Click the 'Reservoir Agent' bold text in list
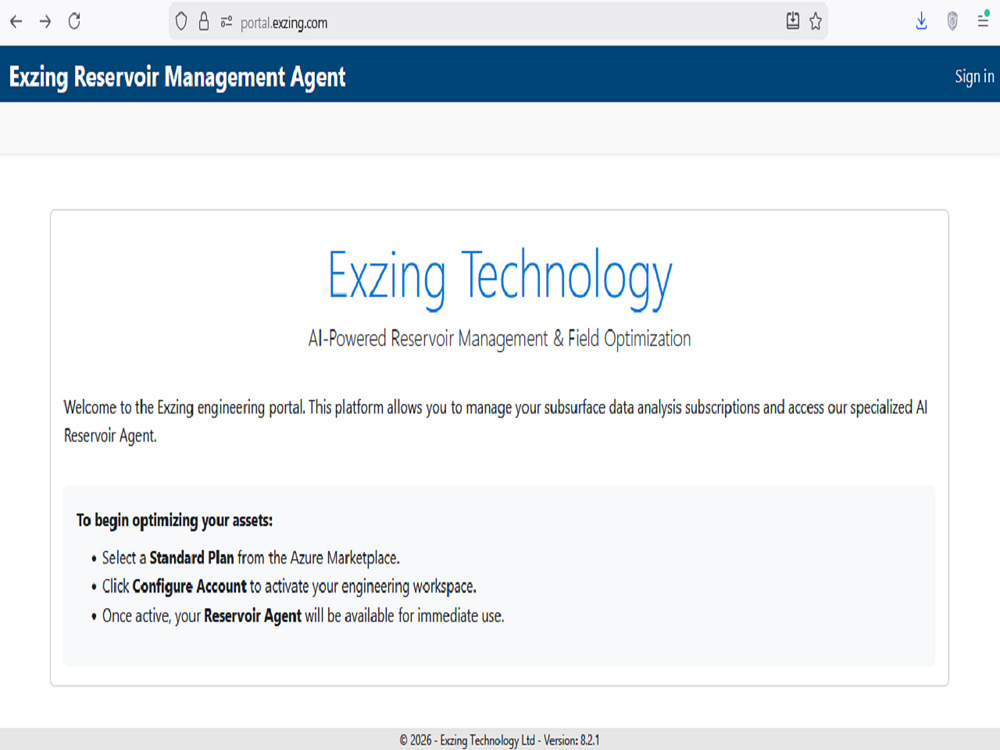 [253, 615]
